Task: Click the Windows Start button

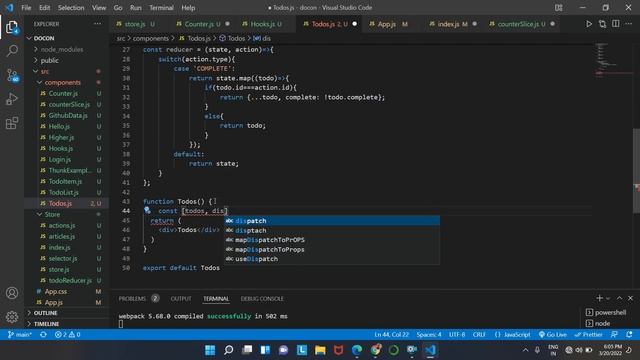Action: 210,350
